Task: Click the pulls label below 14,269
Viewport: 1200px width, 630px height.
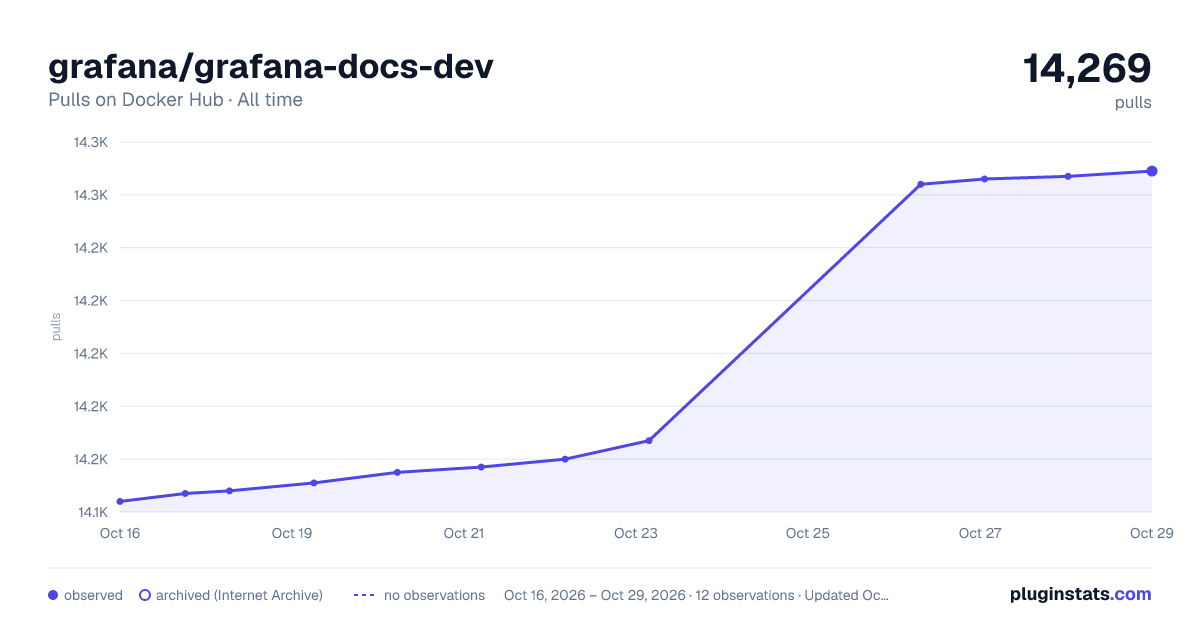Action: (1133, 103)
